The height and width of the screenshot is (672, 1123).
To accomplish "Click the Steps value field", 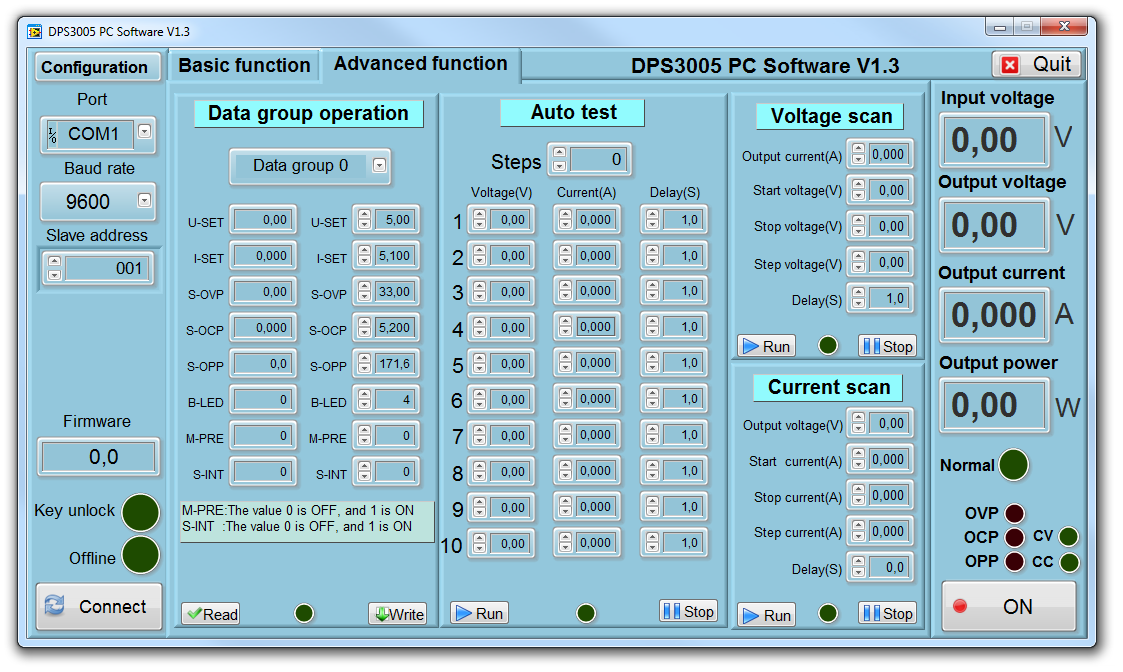I will (597, 159).
